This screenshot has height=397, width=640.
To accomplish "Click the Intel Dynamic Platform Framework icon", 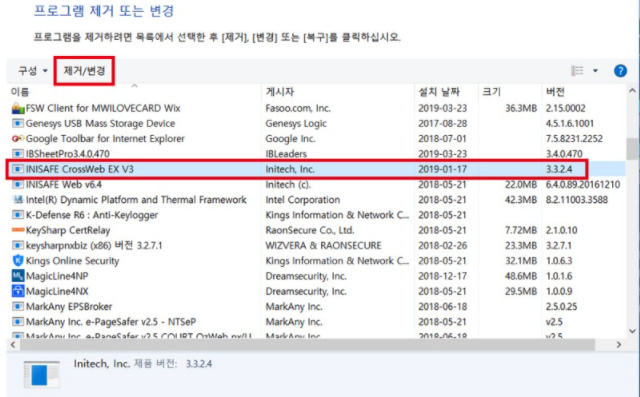I will (x=18, y=200).
